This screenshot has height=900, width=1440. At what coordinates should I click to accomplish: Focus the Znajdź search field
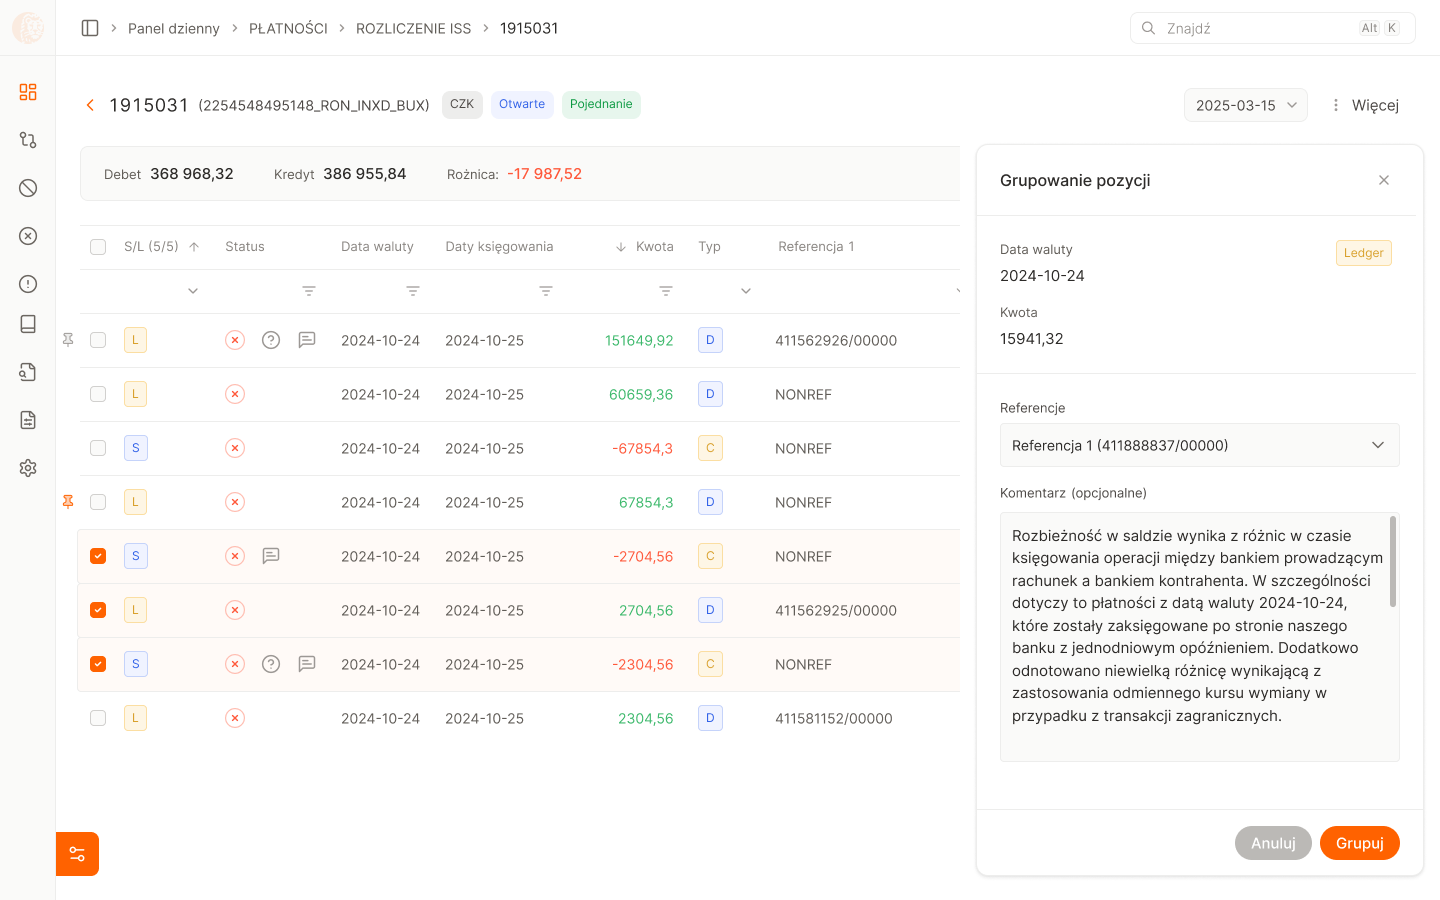point(1272,28)
